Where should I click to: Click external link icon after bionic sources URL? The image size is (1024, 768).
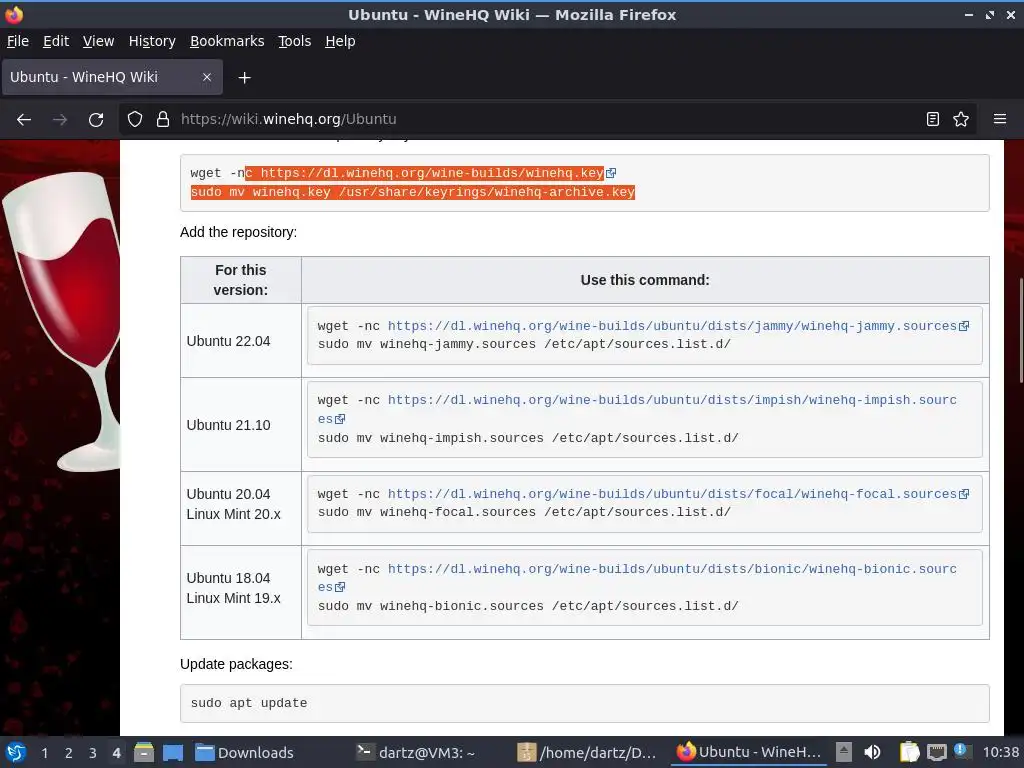click(x=340, y=587)
